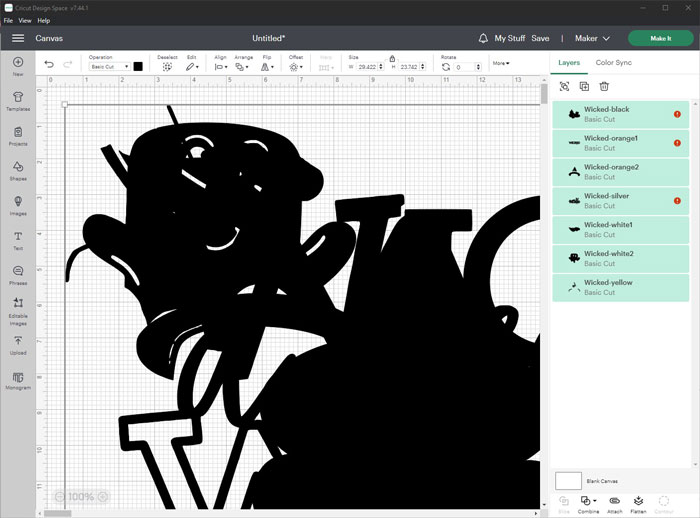Image resolution: width=700 pixels, height=518 pixels.
Task: Select the Wicked-silver layer
Action: tap(621, 201)
